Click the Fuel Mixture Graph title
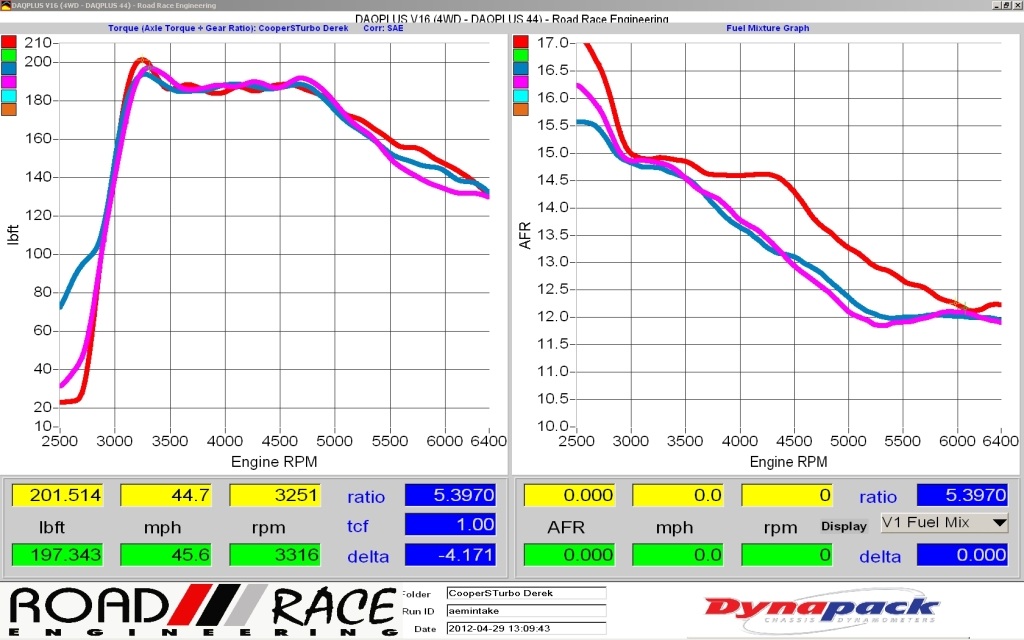This screenshot has width=1024, height=640. click(x=767, y=28)
